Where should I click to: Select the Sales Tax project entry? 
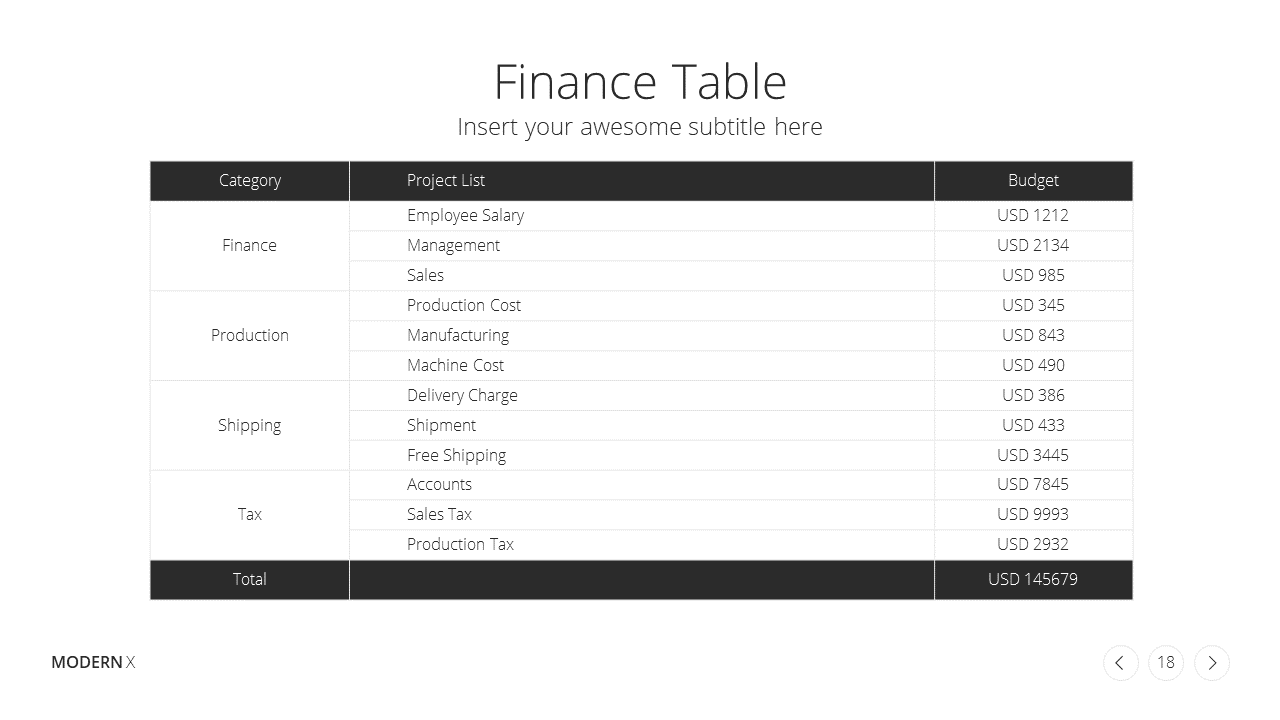pyautogui.click(x=439, y=514)
